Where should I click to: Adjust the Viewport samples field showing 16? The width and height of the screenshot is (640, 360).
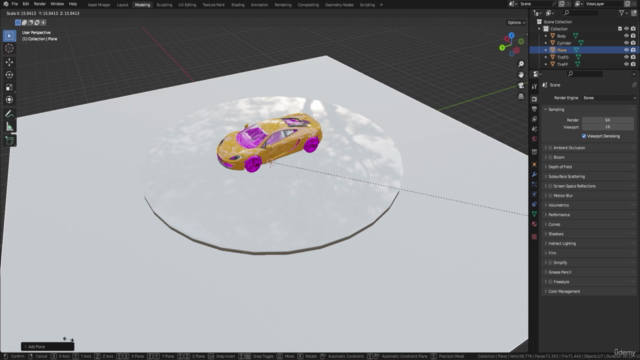click(x=608, y=127)
